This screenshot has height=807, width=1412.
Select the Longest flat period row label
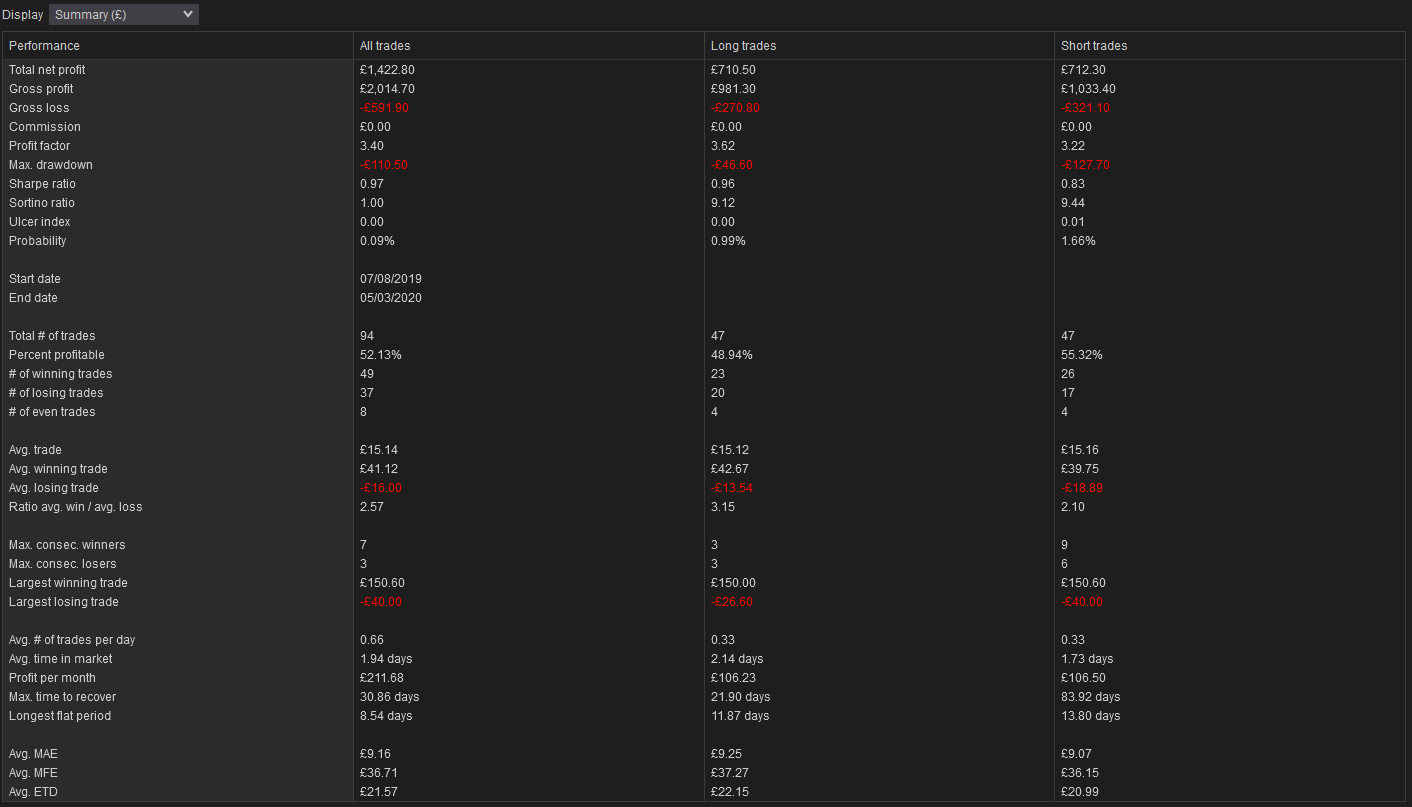click(x=60, y=716)
